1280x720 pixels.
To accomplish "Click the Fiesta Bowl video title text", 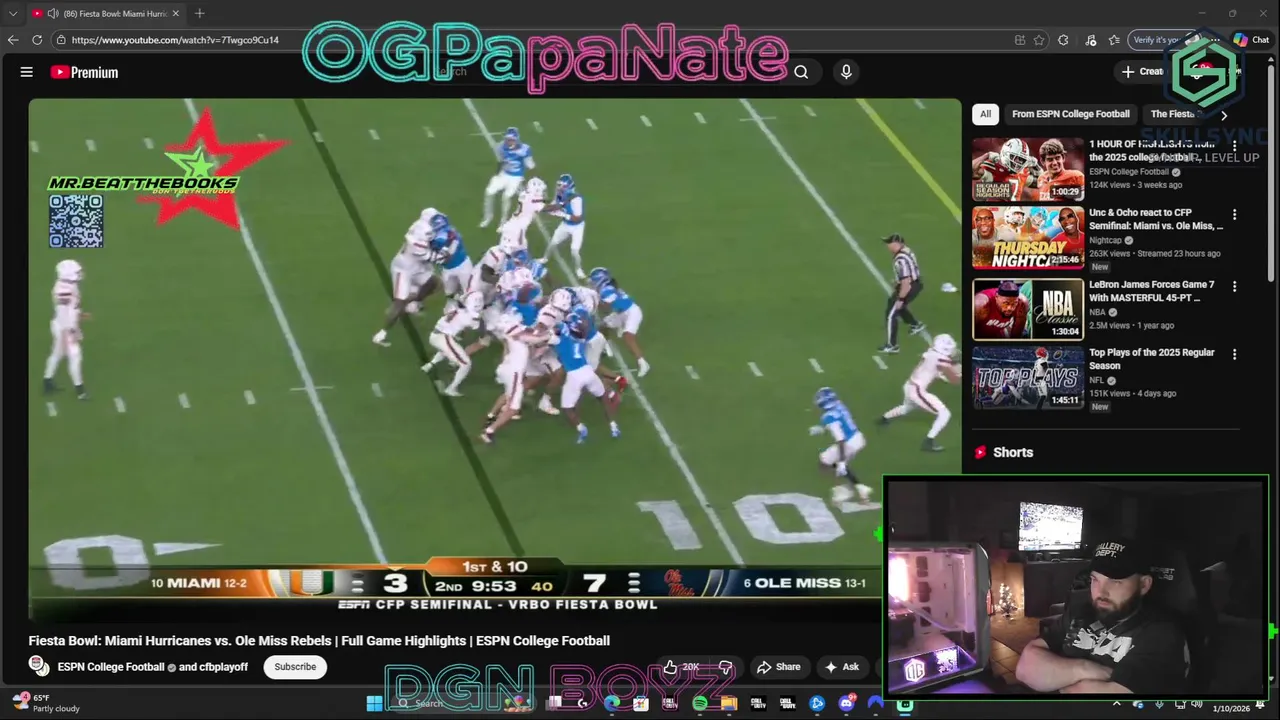I will (x=319, y=641).
